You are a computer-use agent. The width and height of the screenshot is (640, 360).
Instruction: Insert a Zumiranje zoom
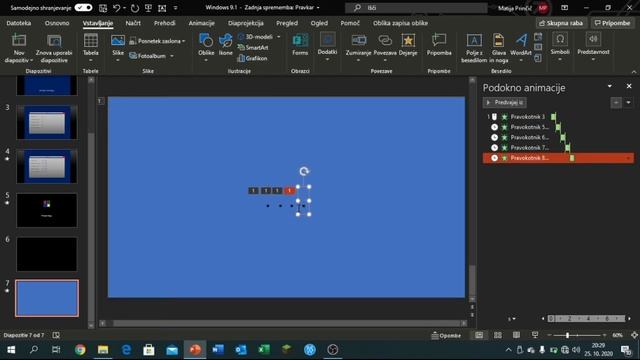click(358, 48)
